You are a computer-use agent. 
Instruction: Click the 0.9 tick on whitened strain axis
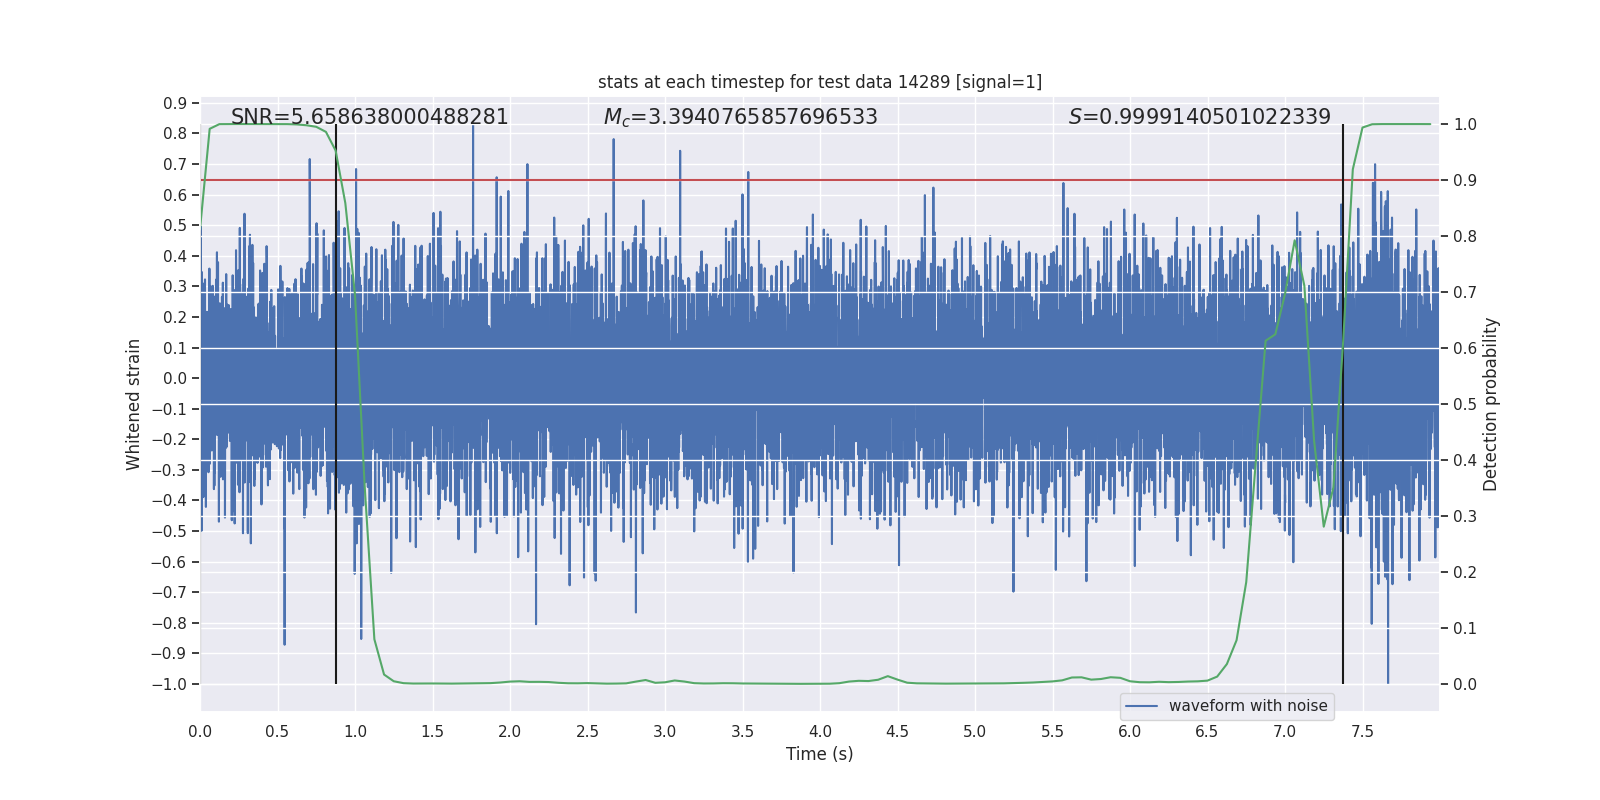(175, 103)
